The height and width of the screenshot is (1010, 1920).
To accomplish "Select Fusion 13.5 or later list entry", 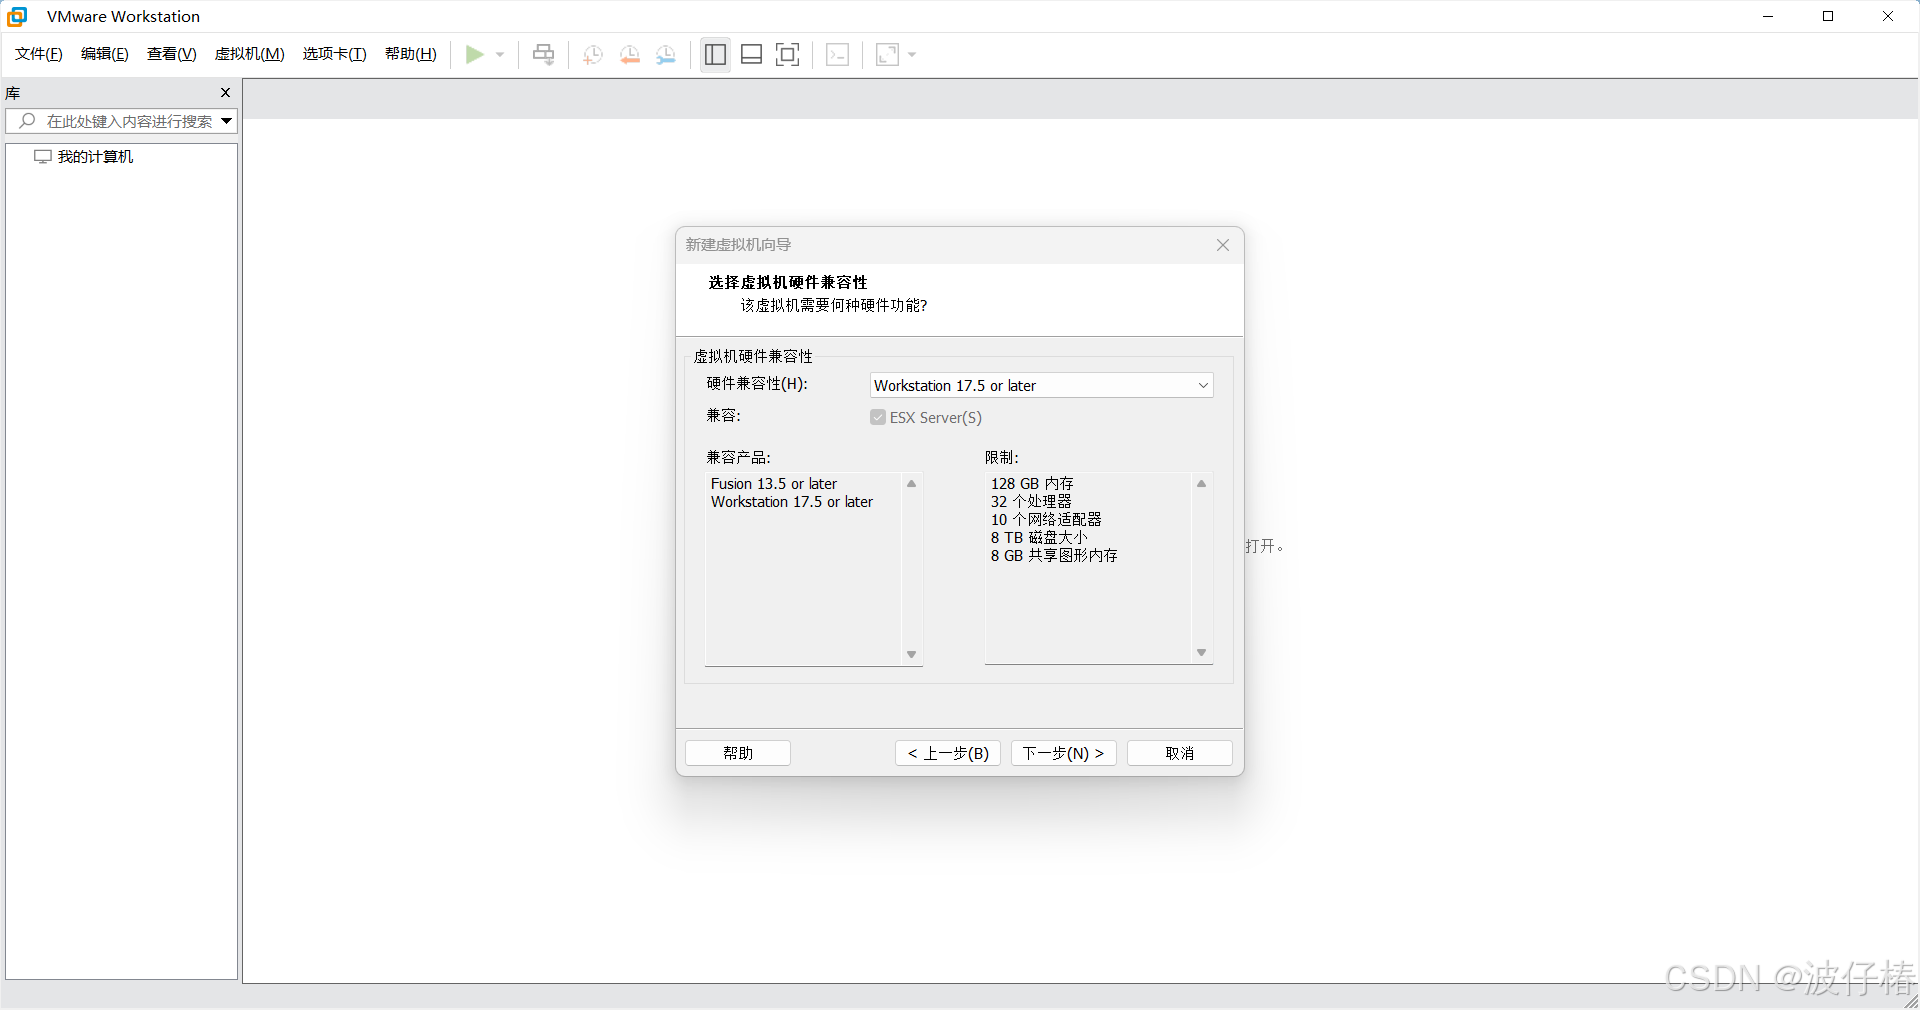I will click(774, 484).
